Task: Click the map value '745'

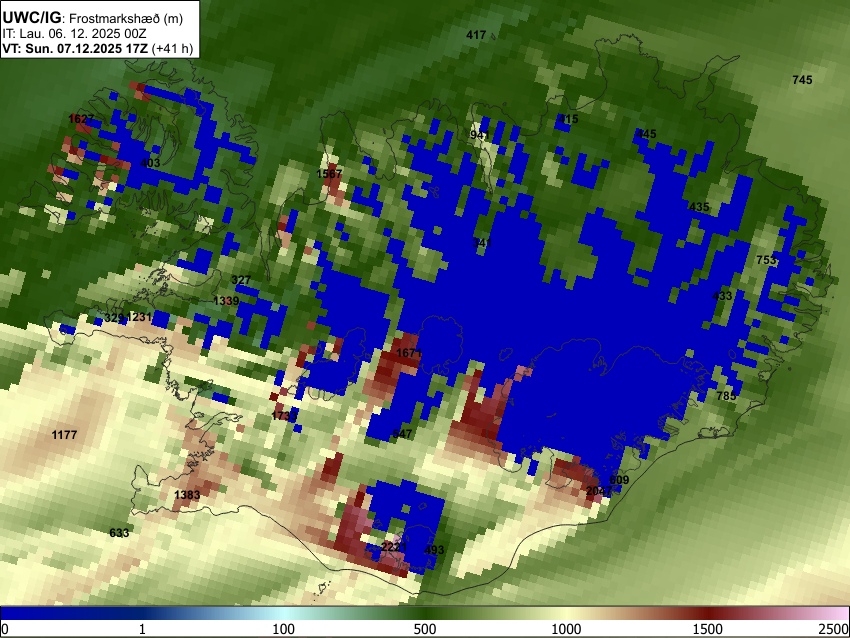Action: coord(802,80)
